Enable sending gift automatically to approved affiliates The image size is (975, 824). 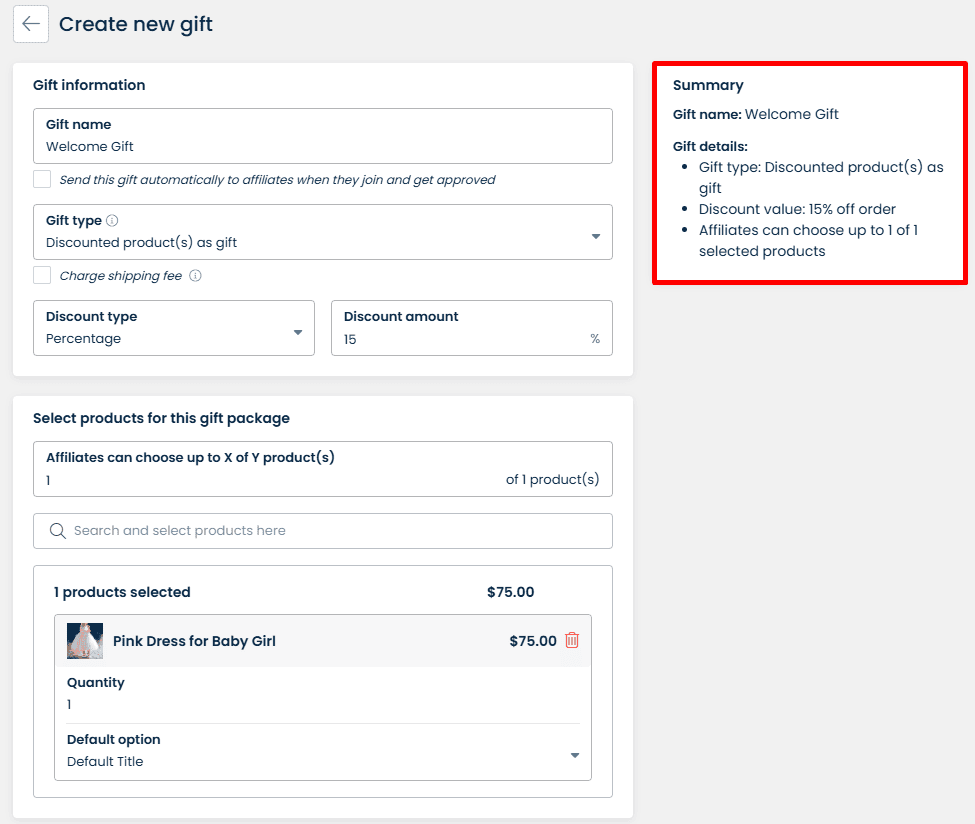[42, 180]
